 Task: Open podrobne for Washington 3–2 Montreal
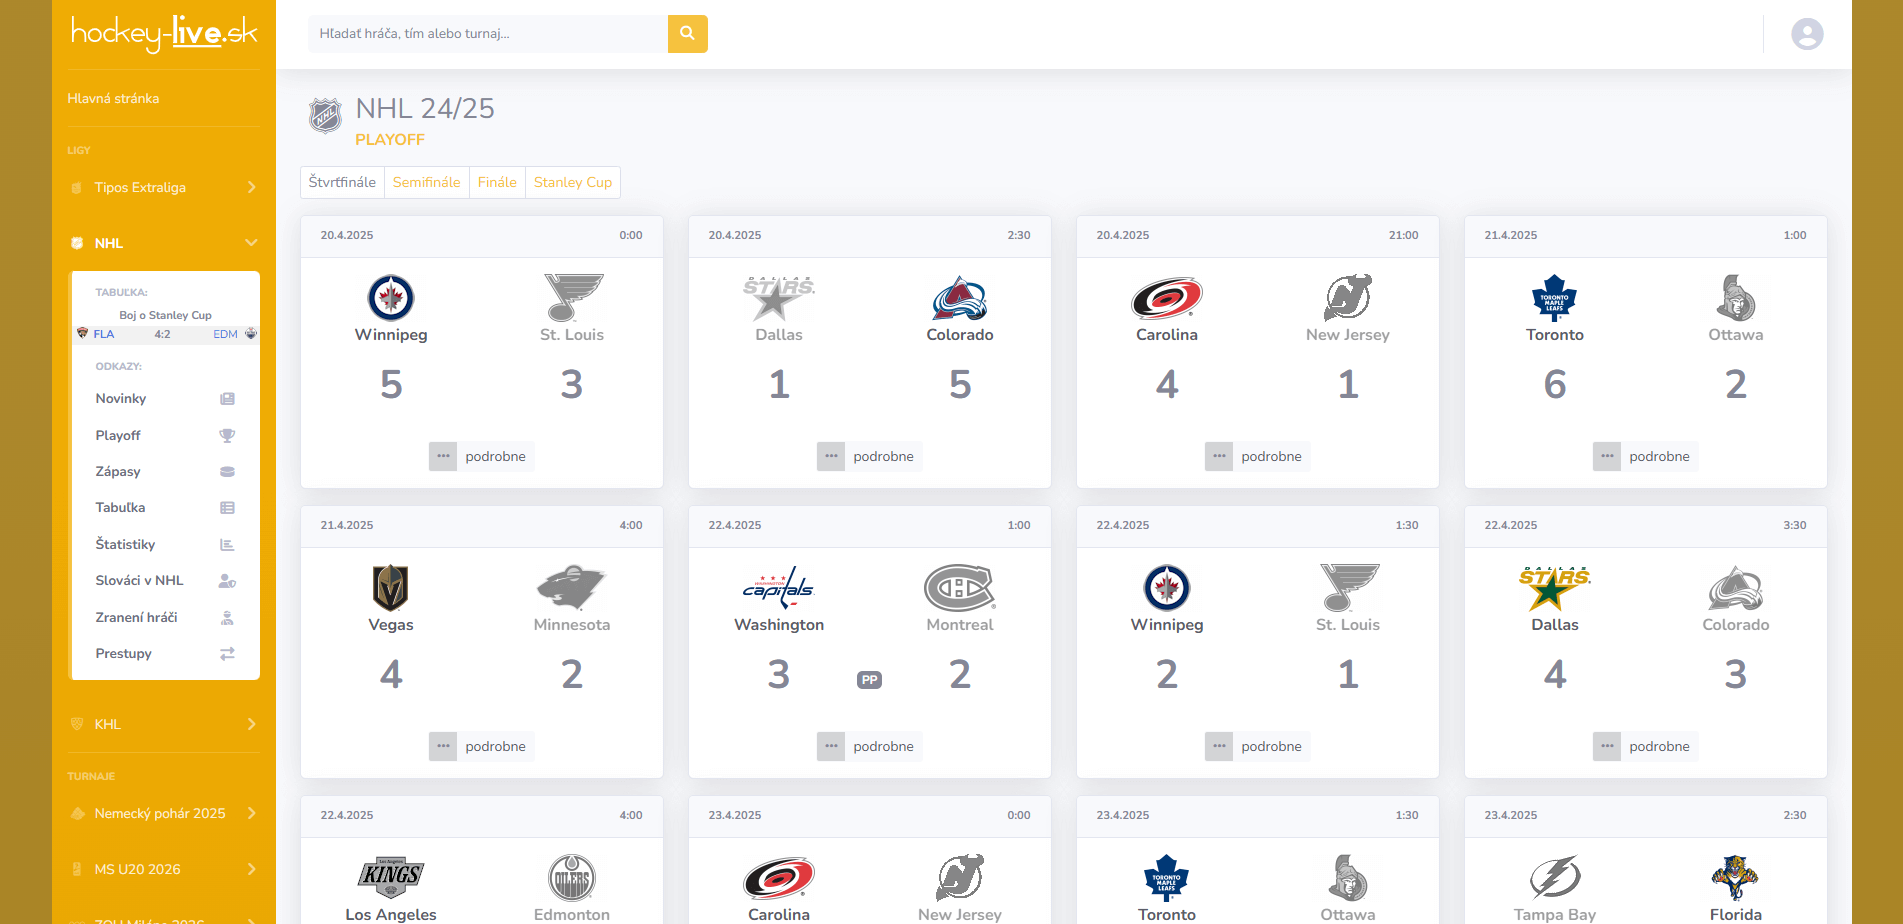(869, 746)
